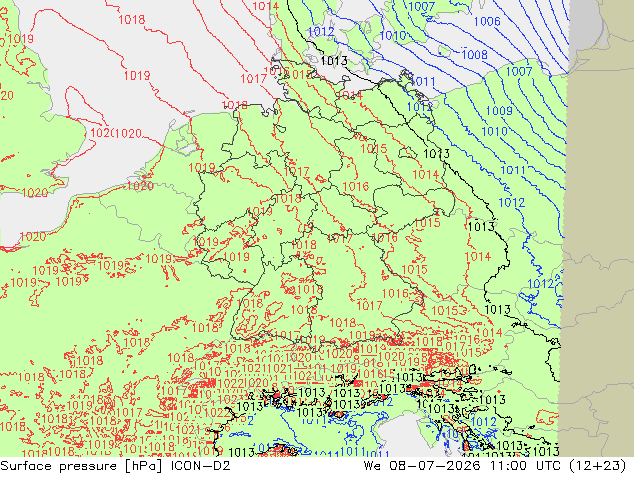The height and width of the screenshot is (490, 634).
Task: Click the '(12+23)' forecast run text
Action: [598, 466]
